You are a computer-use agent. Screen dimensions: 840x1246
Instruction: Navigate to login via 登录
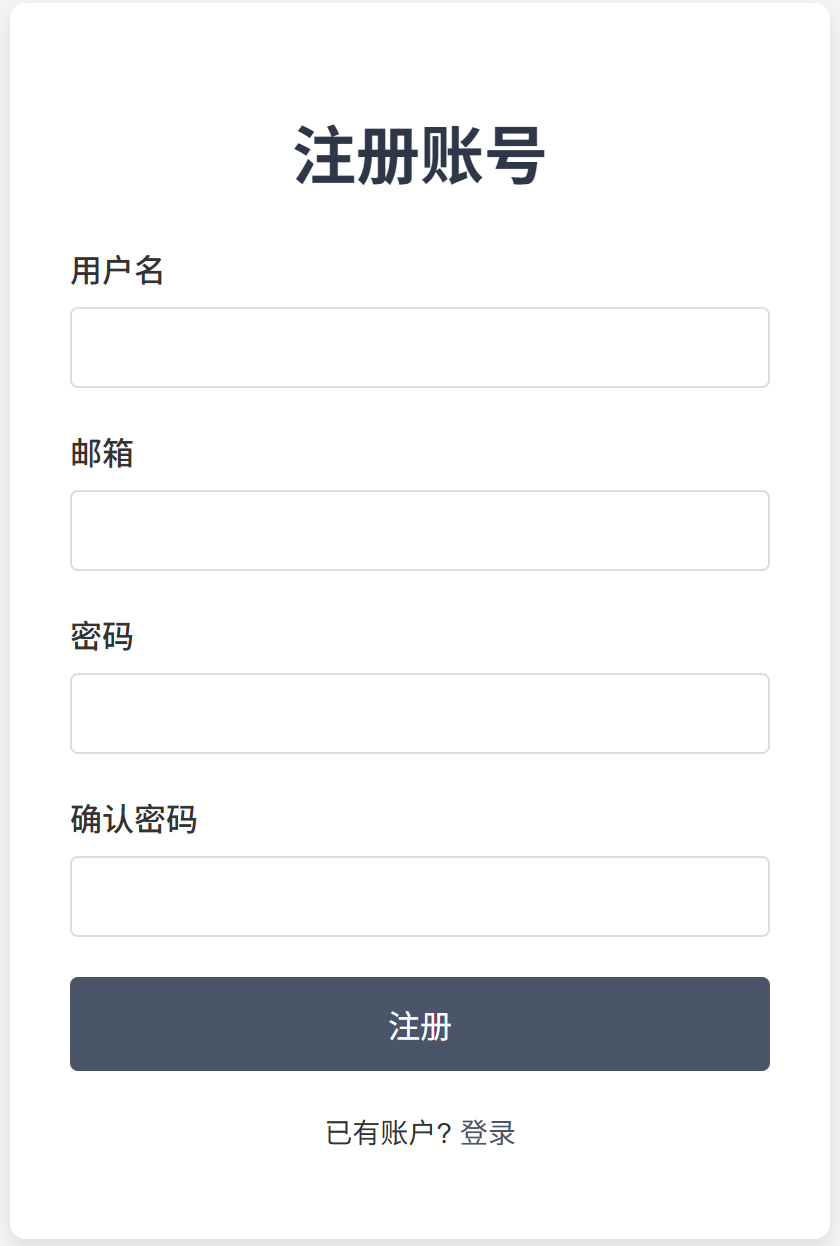coord(487,1133)
